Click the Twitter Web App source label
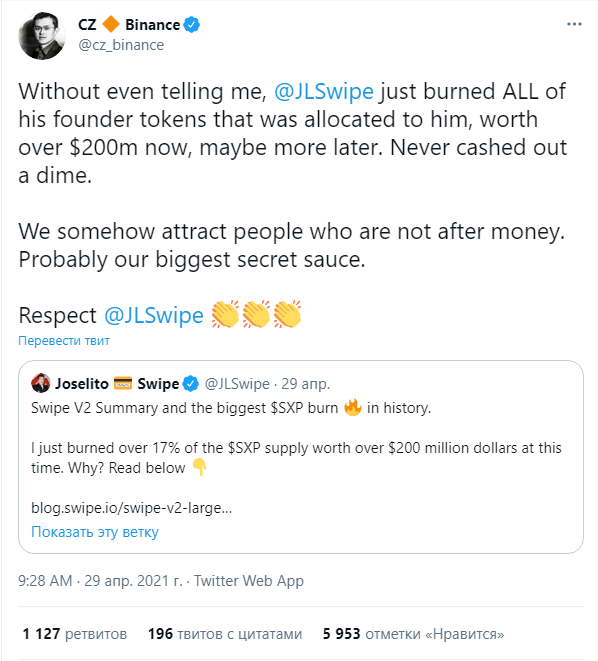Image resolution: width=598 pixels, height=661 pixels. 249,580
